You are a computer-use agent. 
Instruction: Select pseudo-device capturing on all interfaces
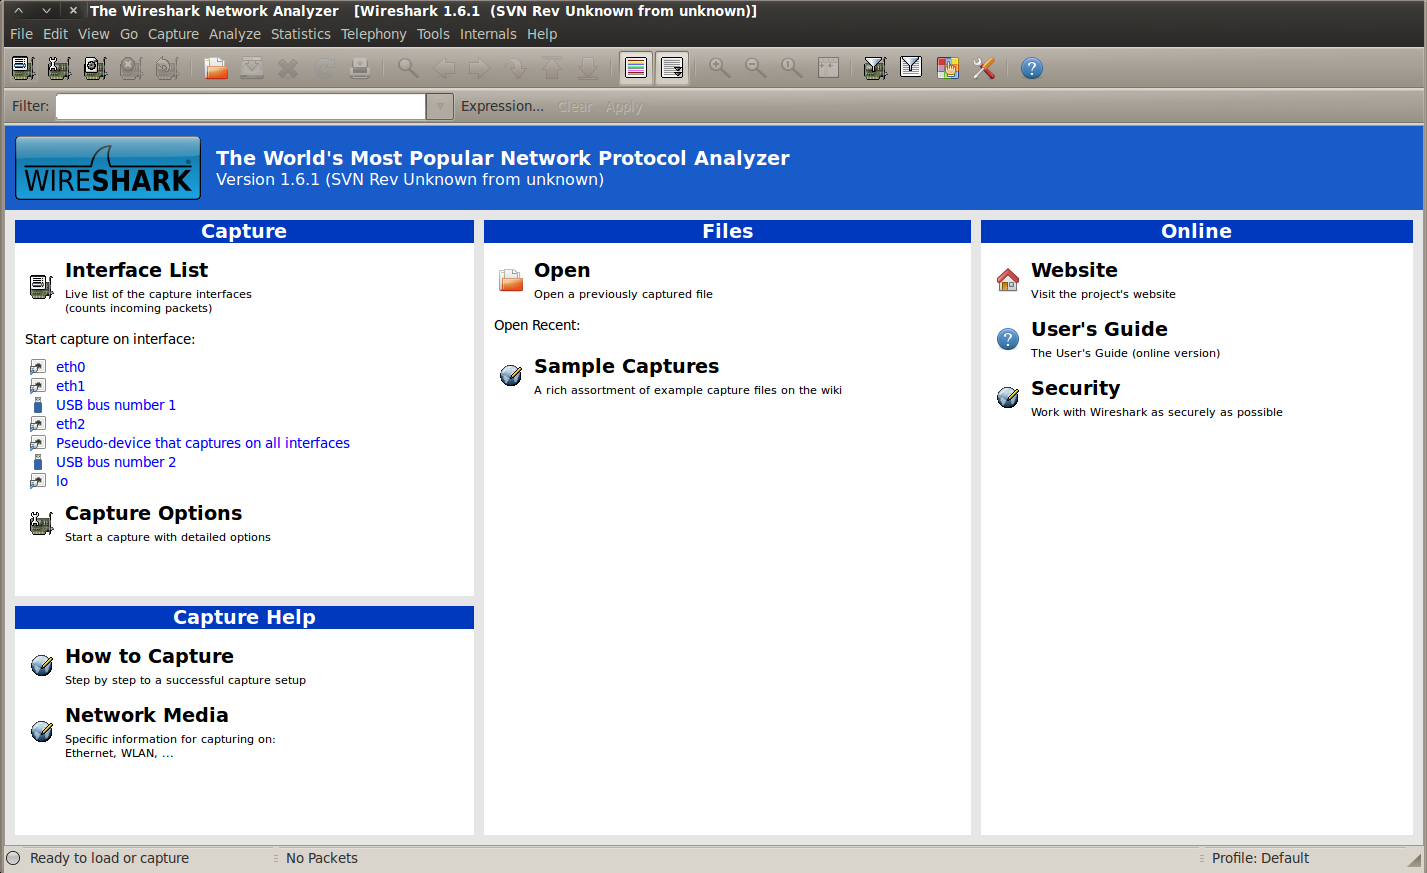click(x=202, y=443)
